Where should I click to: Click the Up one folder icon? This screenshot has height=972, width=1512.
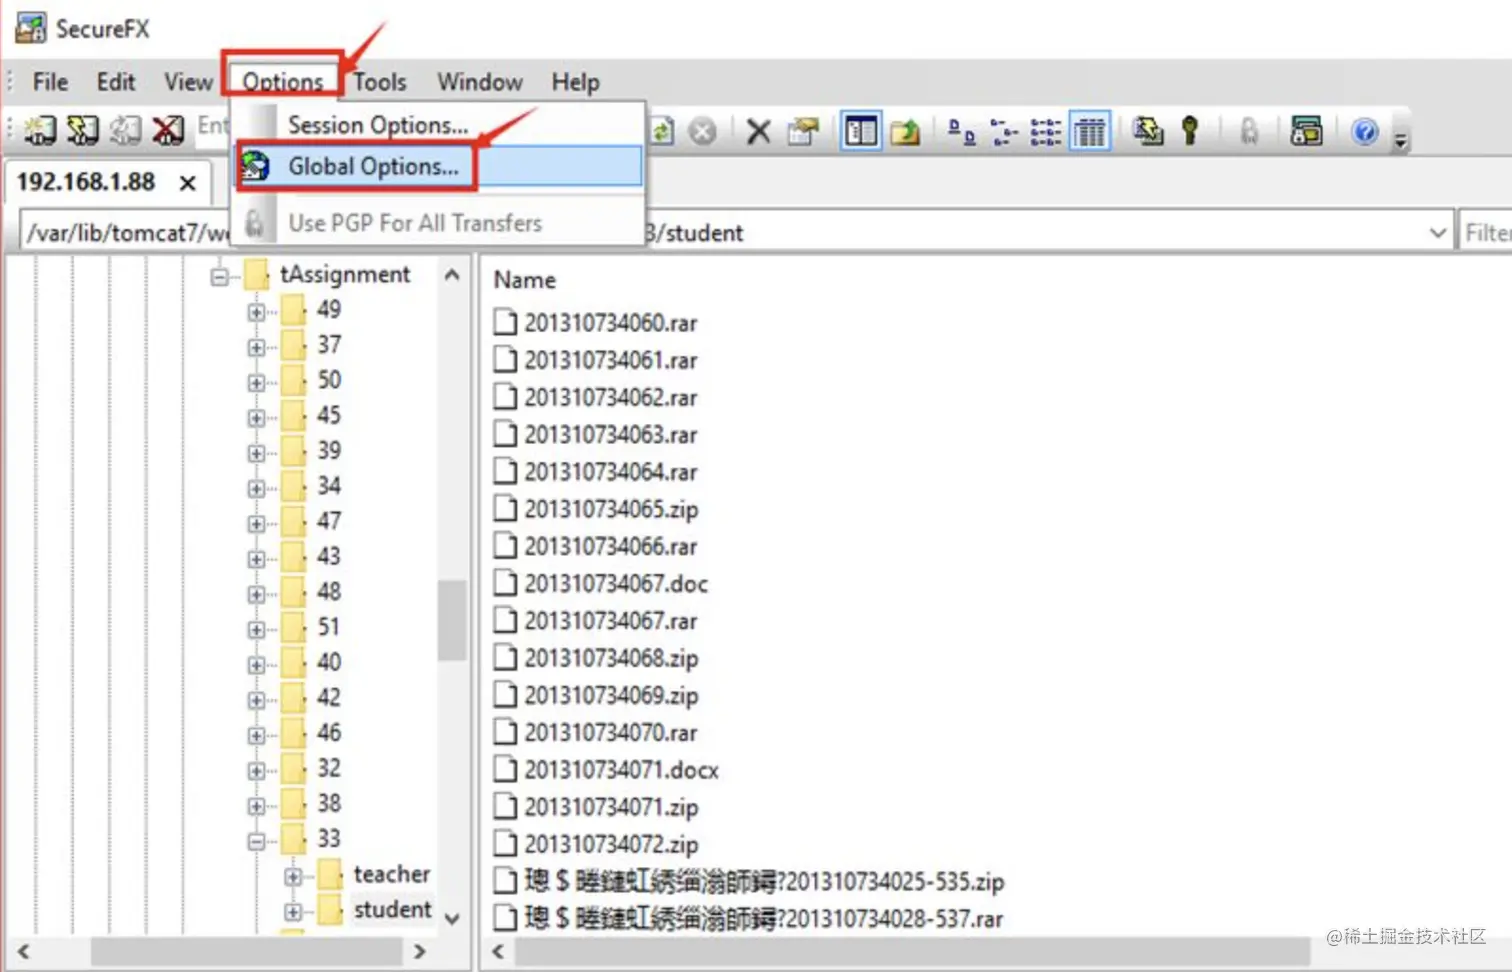[905, 131]
